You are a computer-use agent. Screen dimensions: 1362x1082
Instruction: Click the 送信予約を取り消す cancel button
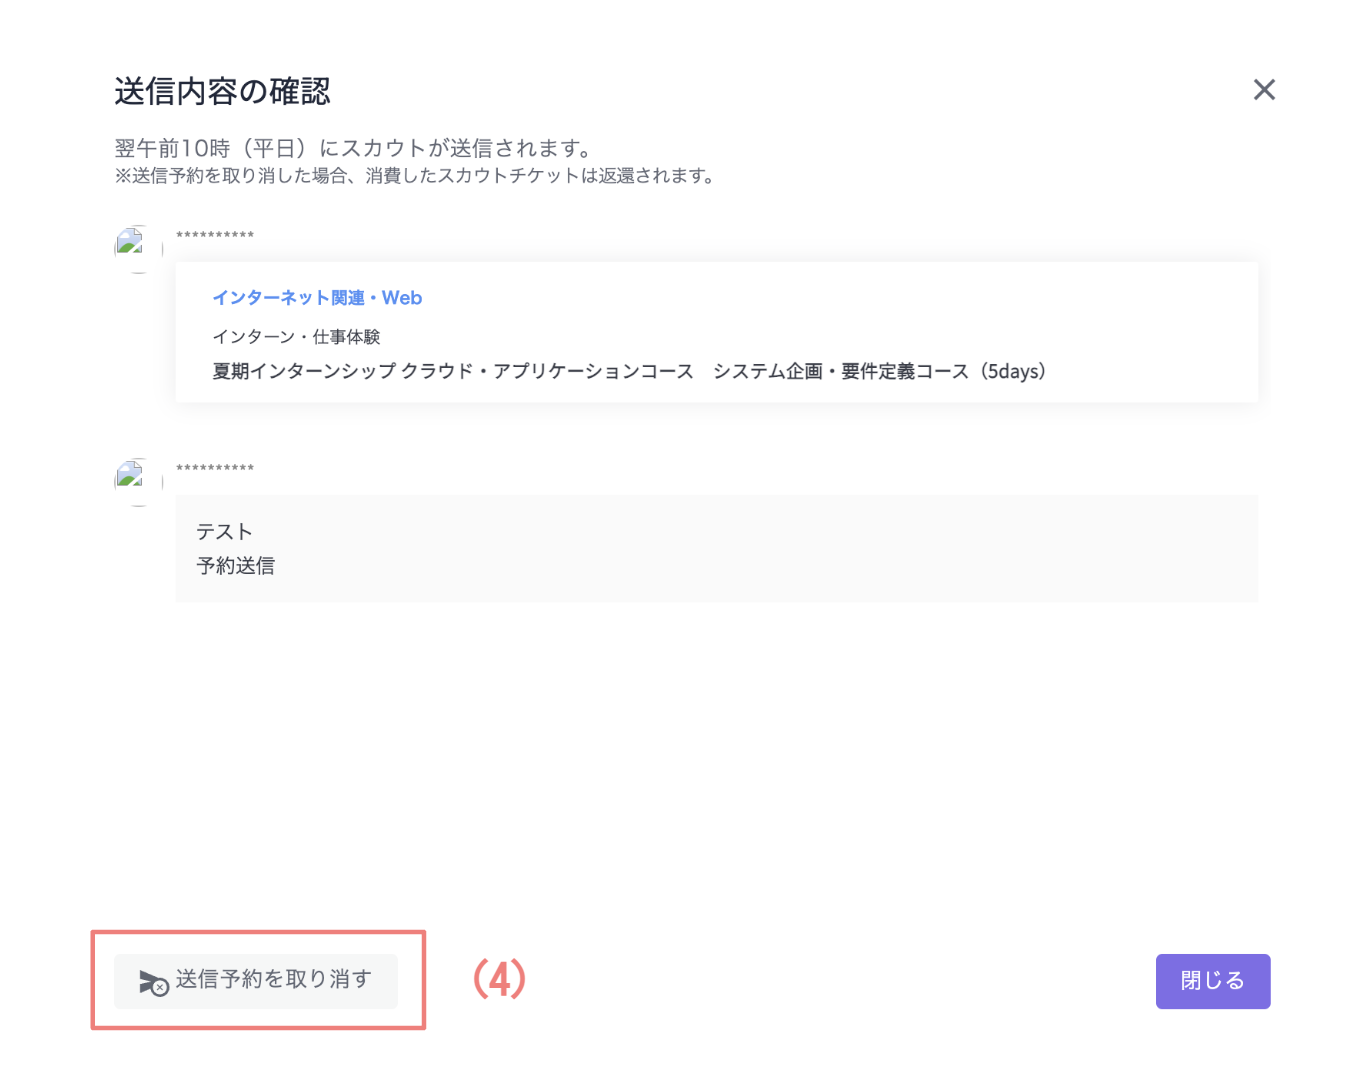(258, 981)
